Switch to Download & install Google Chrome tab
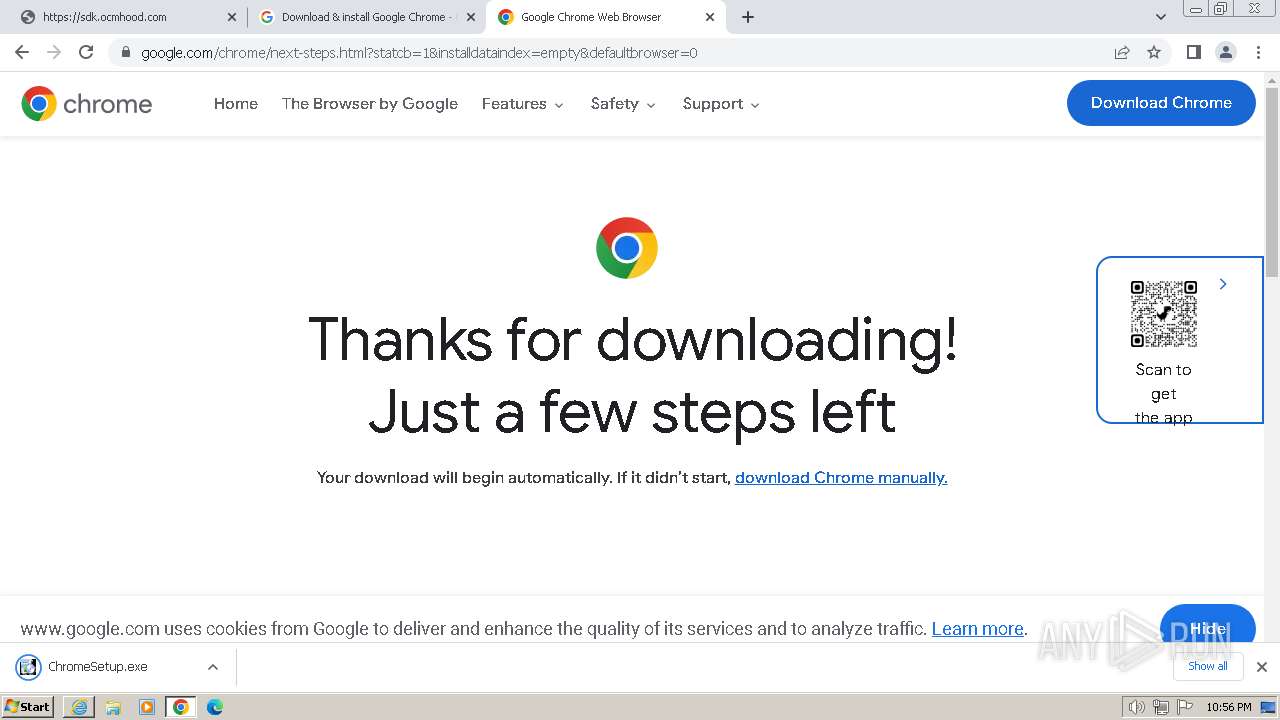Viewport: 1280px width, 720px height. click(x=365, y=17)
